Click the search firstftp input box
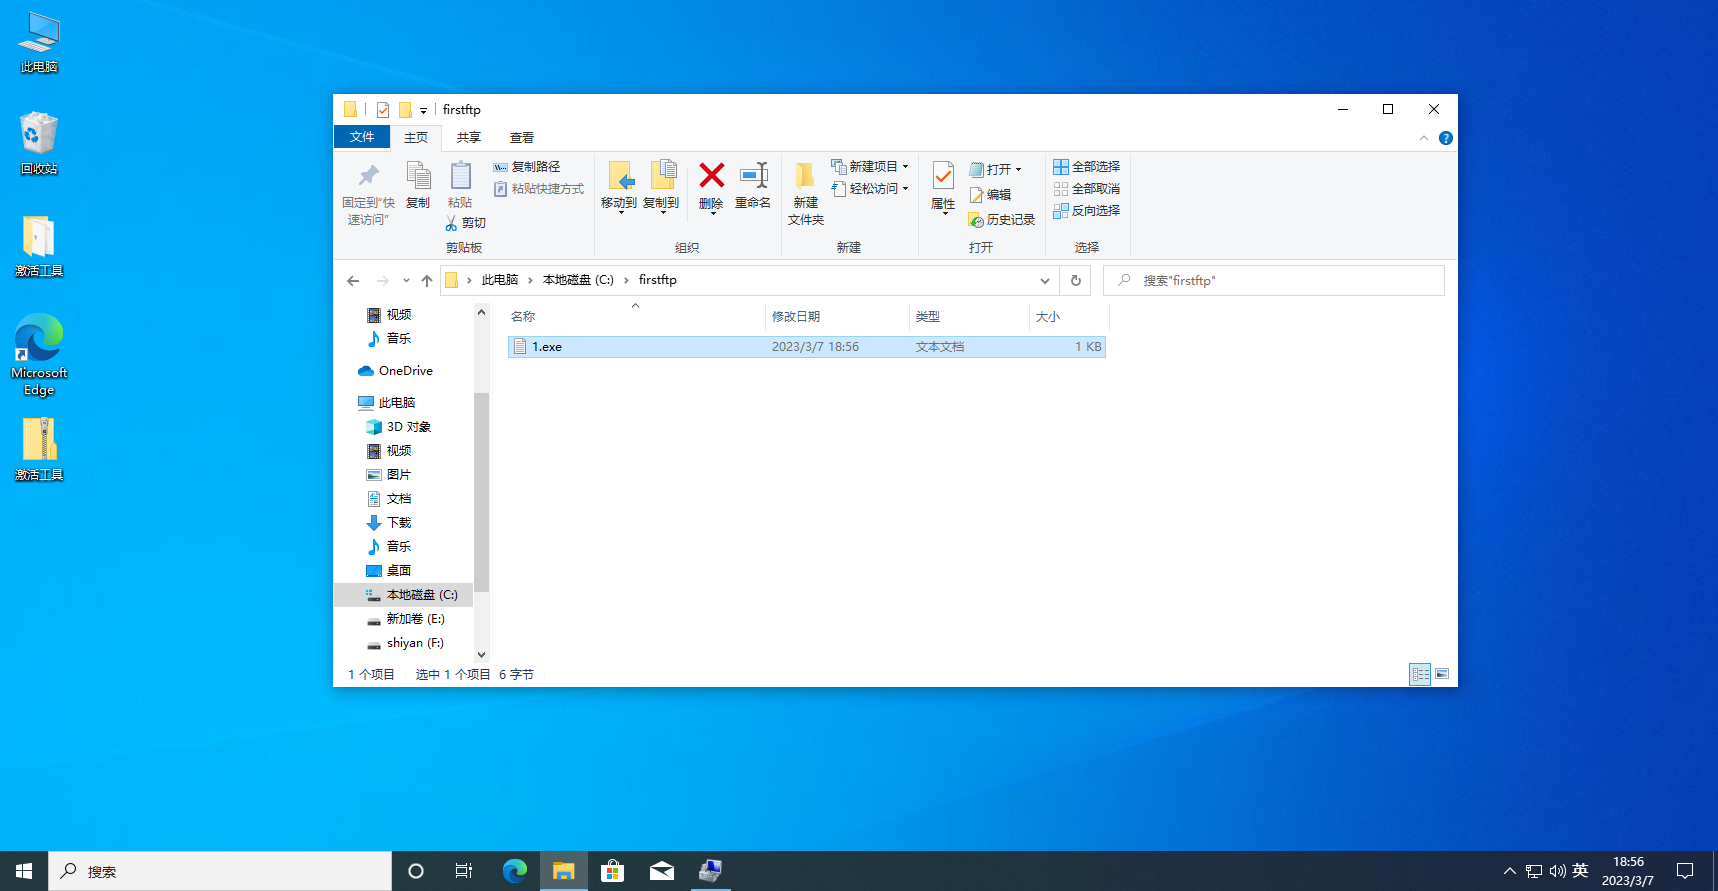 tap(1274, 281)
